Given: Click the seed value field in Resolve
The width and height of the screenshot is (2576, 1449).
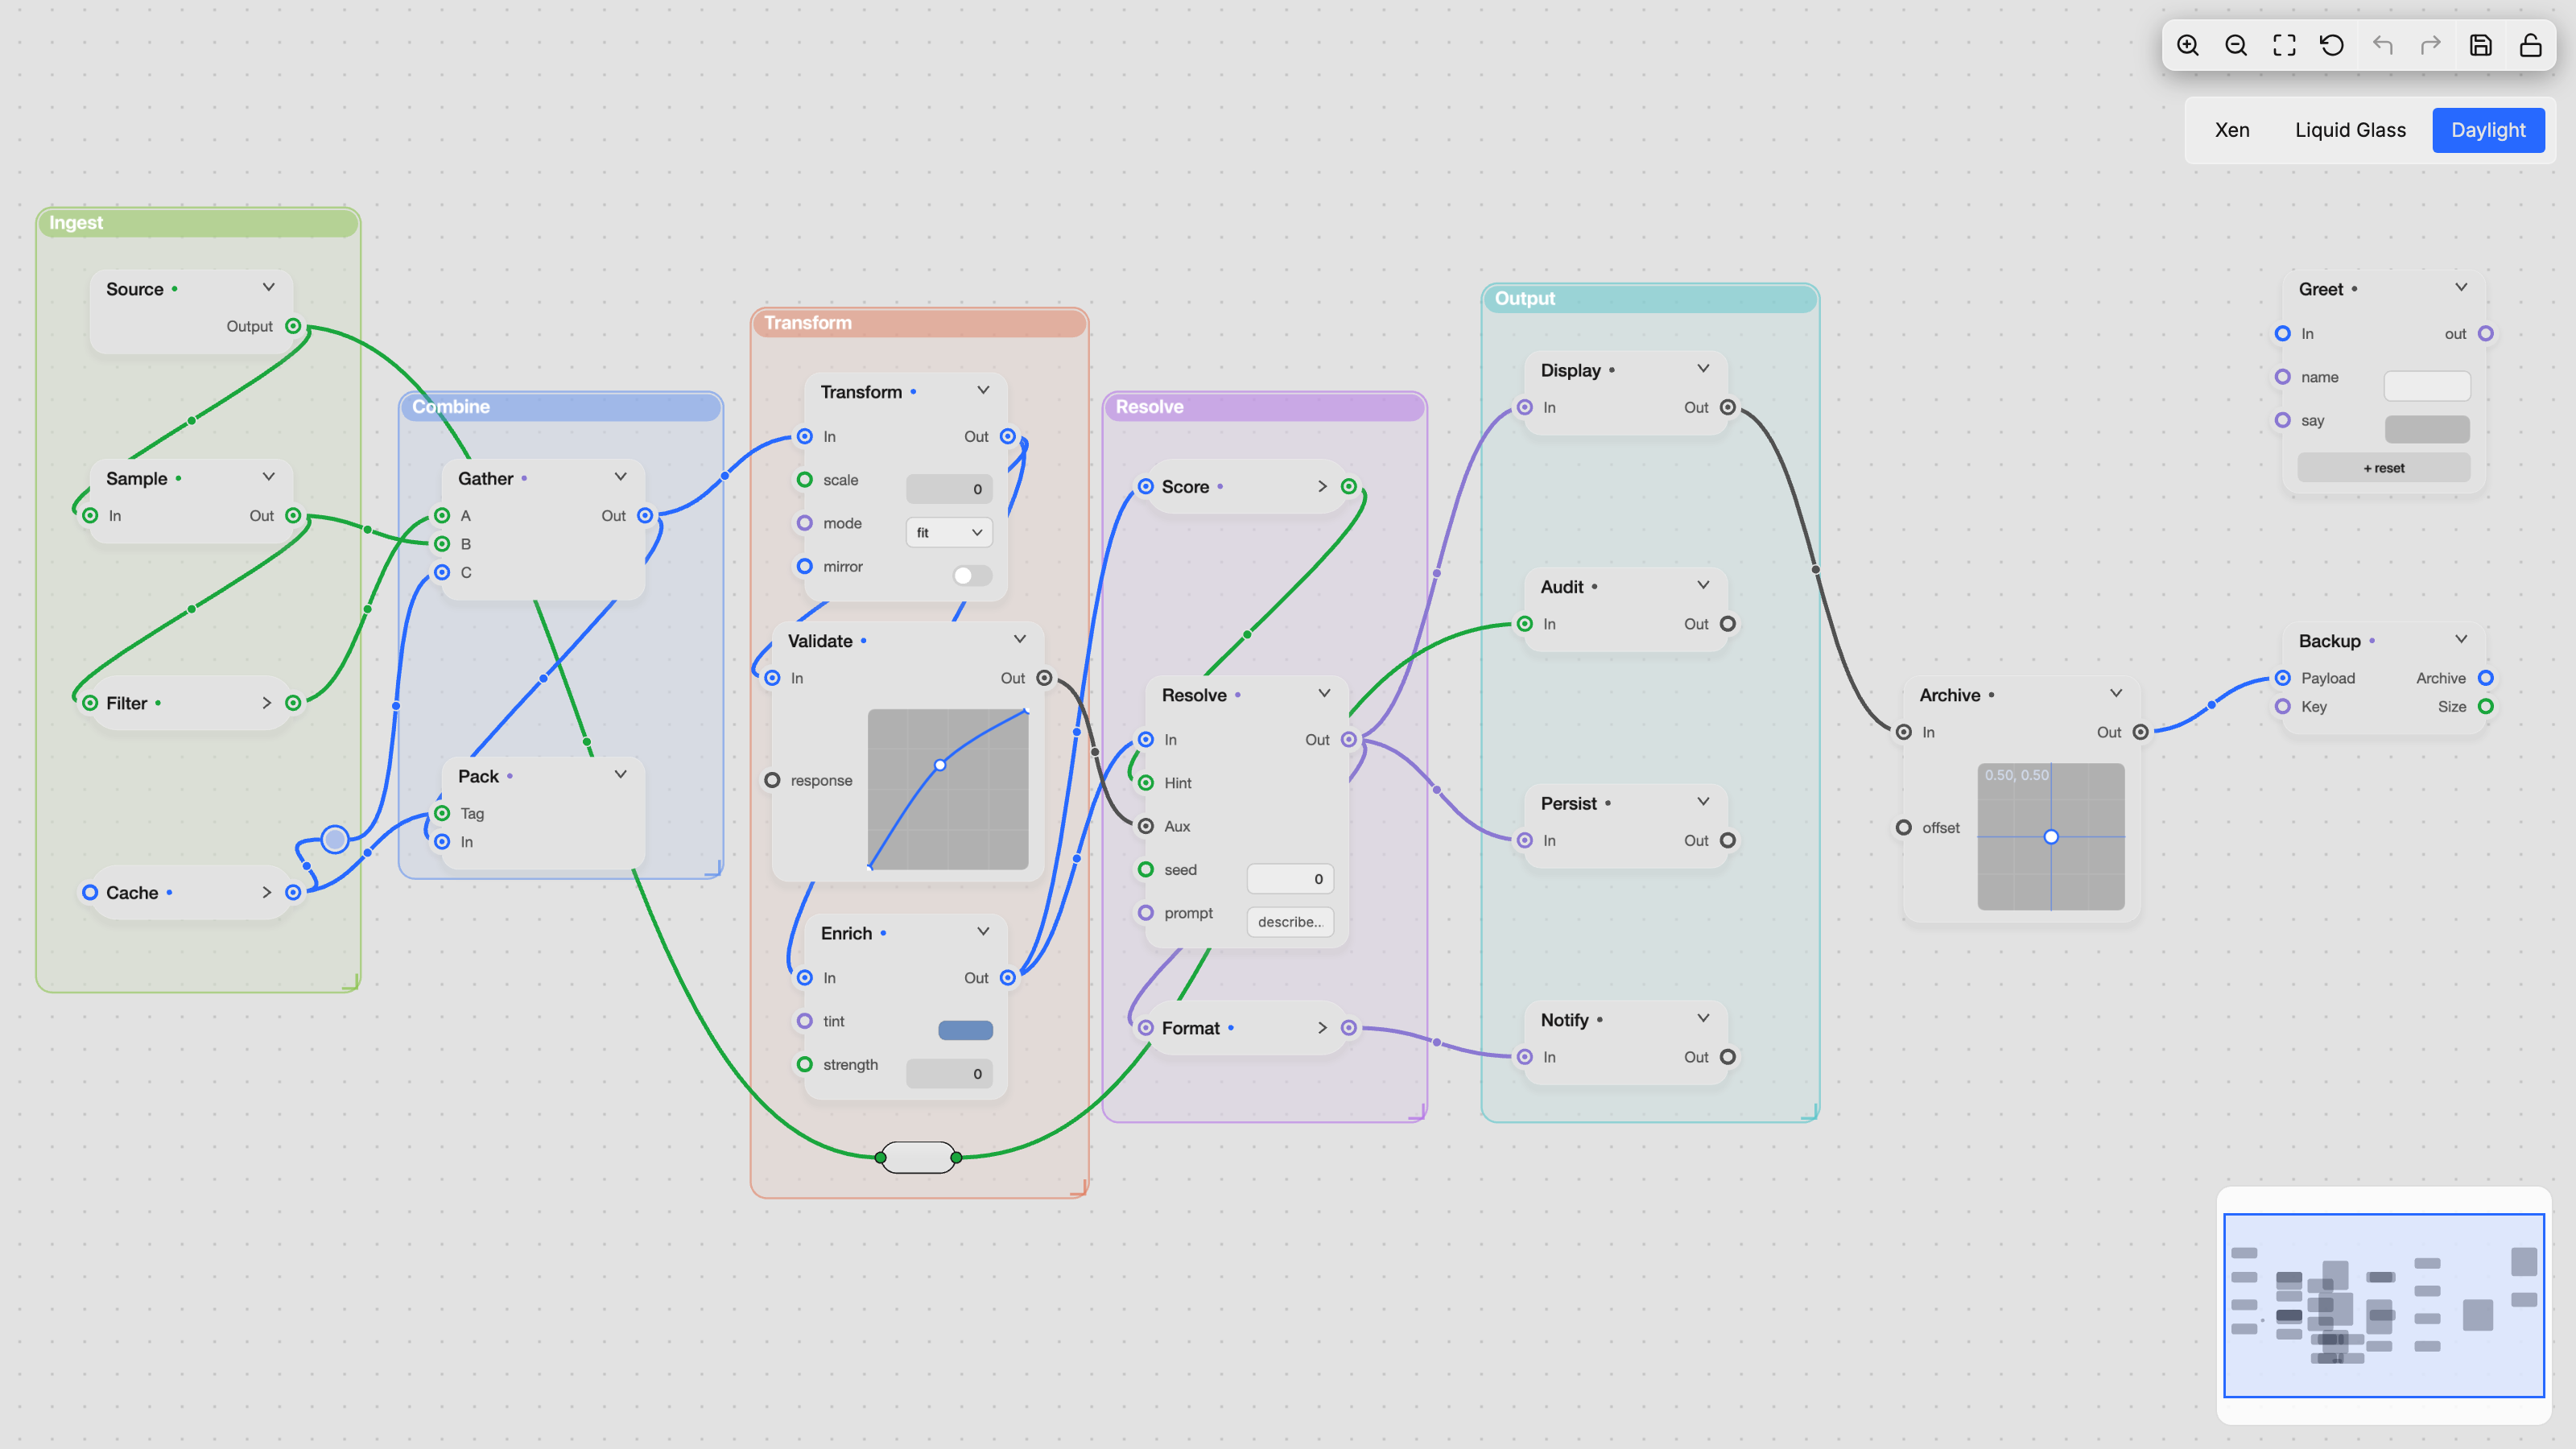Looking at the screenshot, I should (x=1290, y=879).
